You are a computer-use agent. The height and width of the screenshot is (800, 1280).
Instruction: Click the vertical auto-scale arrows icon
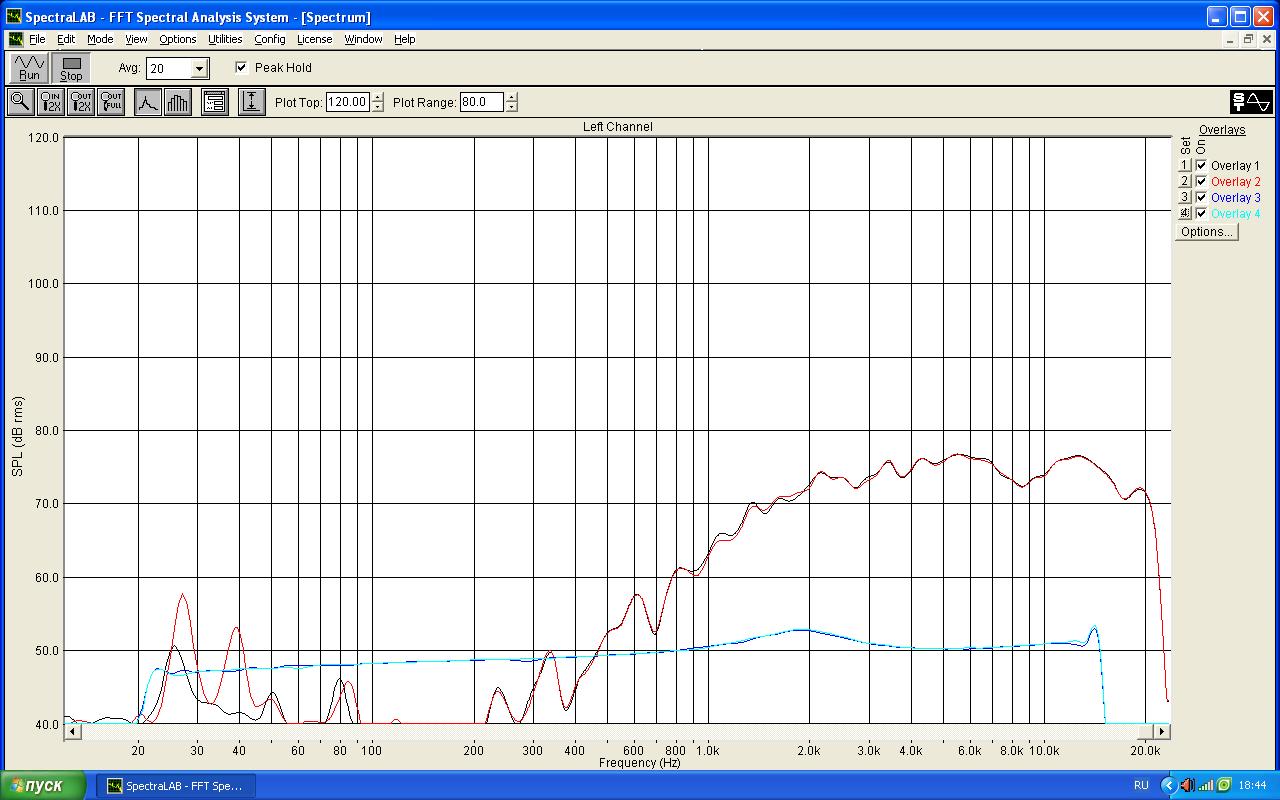(x=251, y=102)
